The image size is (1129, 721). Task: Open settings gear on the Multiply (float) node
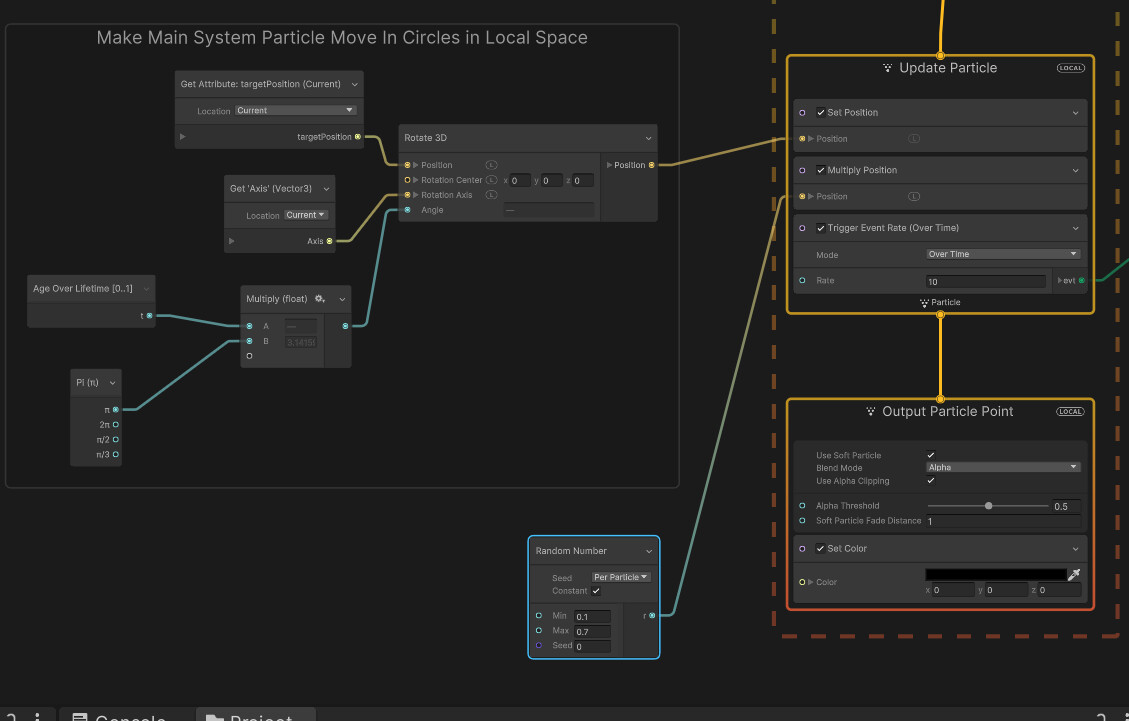(322, 298)
